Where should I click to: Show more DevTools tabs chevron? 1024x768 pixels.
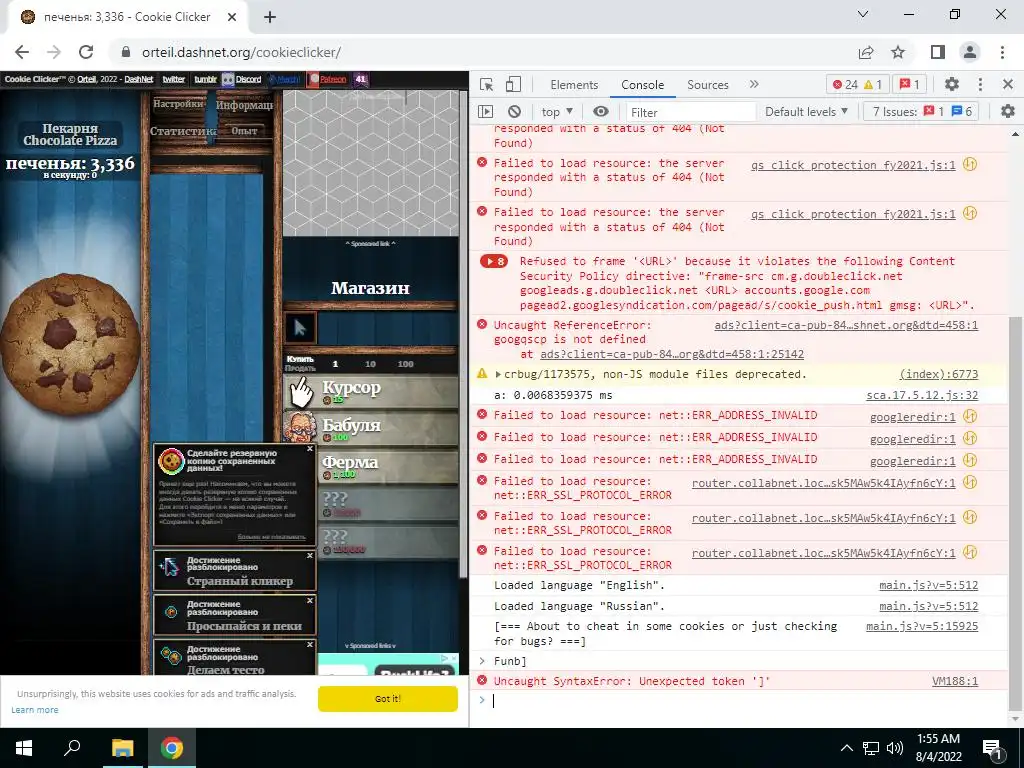[754, 84]
